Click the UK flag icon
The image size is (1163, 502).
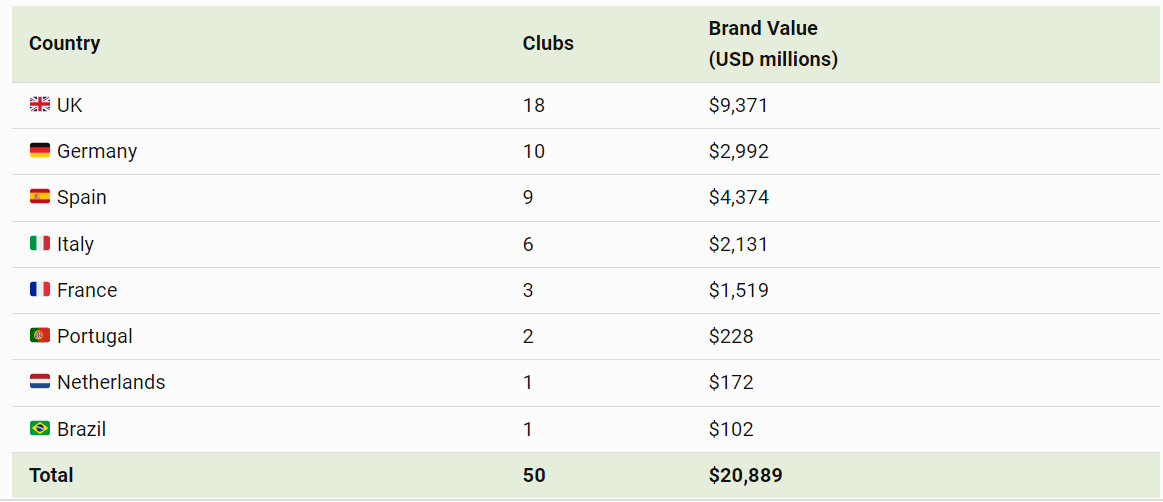pyautogui.click(x=40, y=105)
